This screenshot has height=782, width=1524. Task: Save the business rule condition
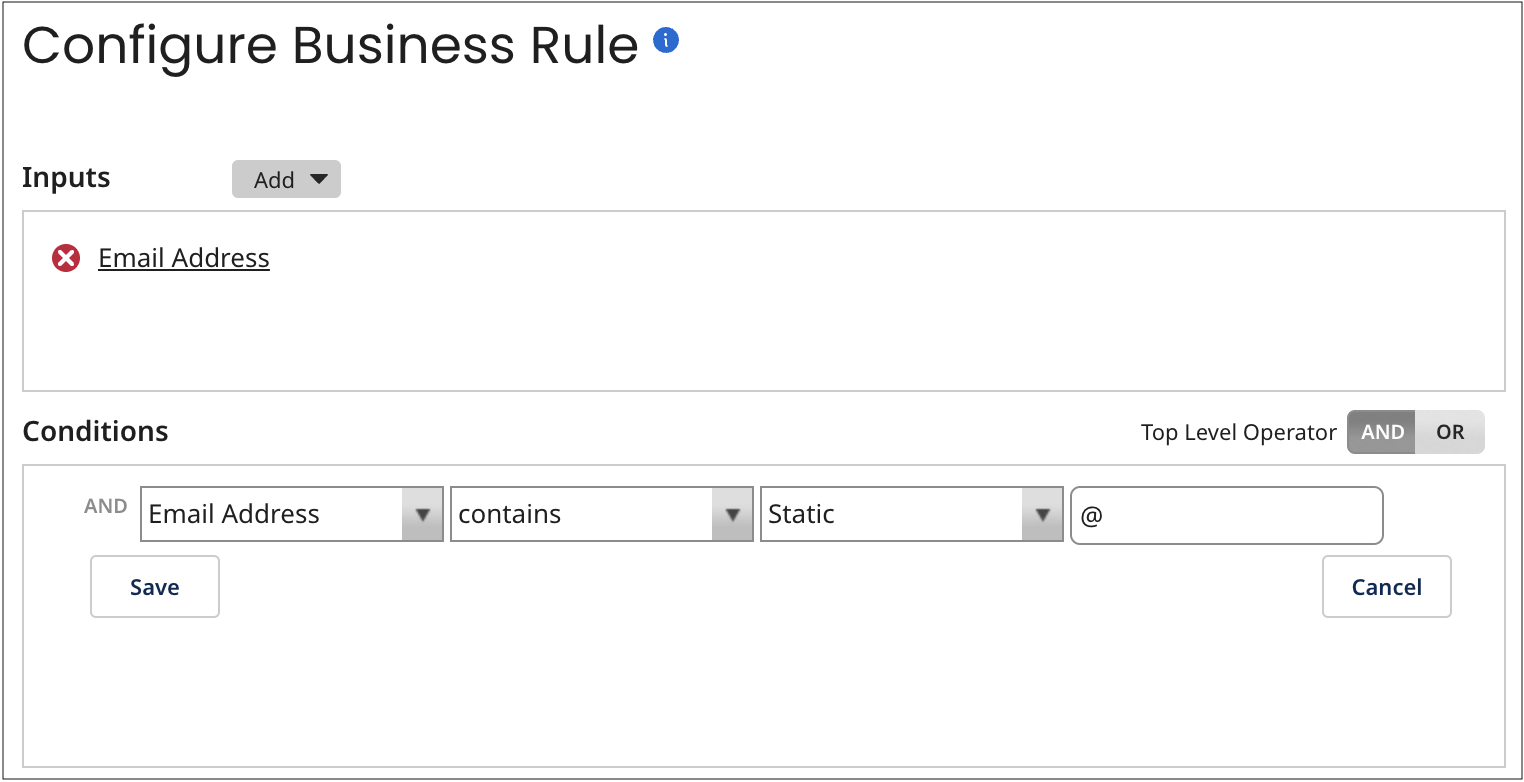pos(154,587)
